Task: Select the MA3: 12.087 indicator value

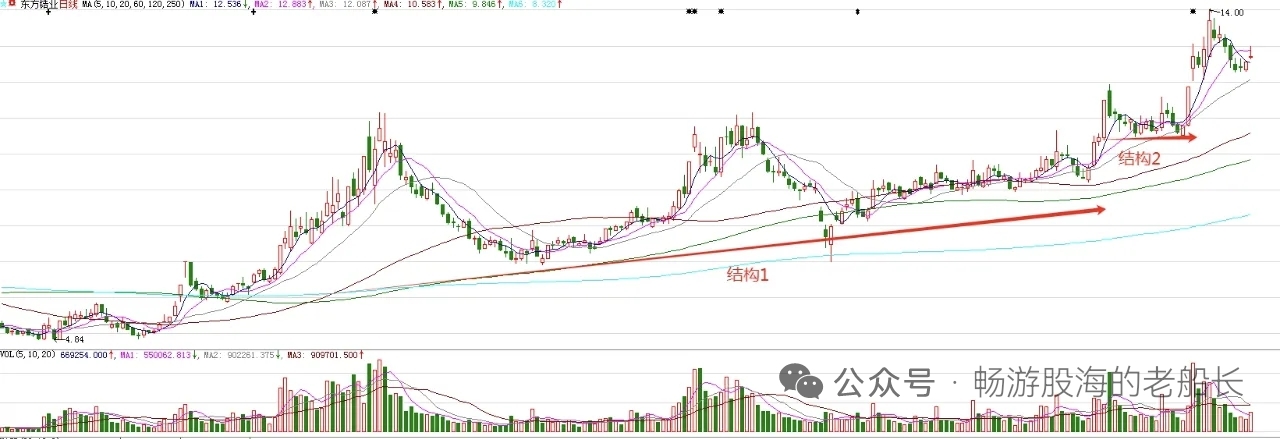Action: point(347,5)
